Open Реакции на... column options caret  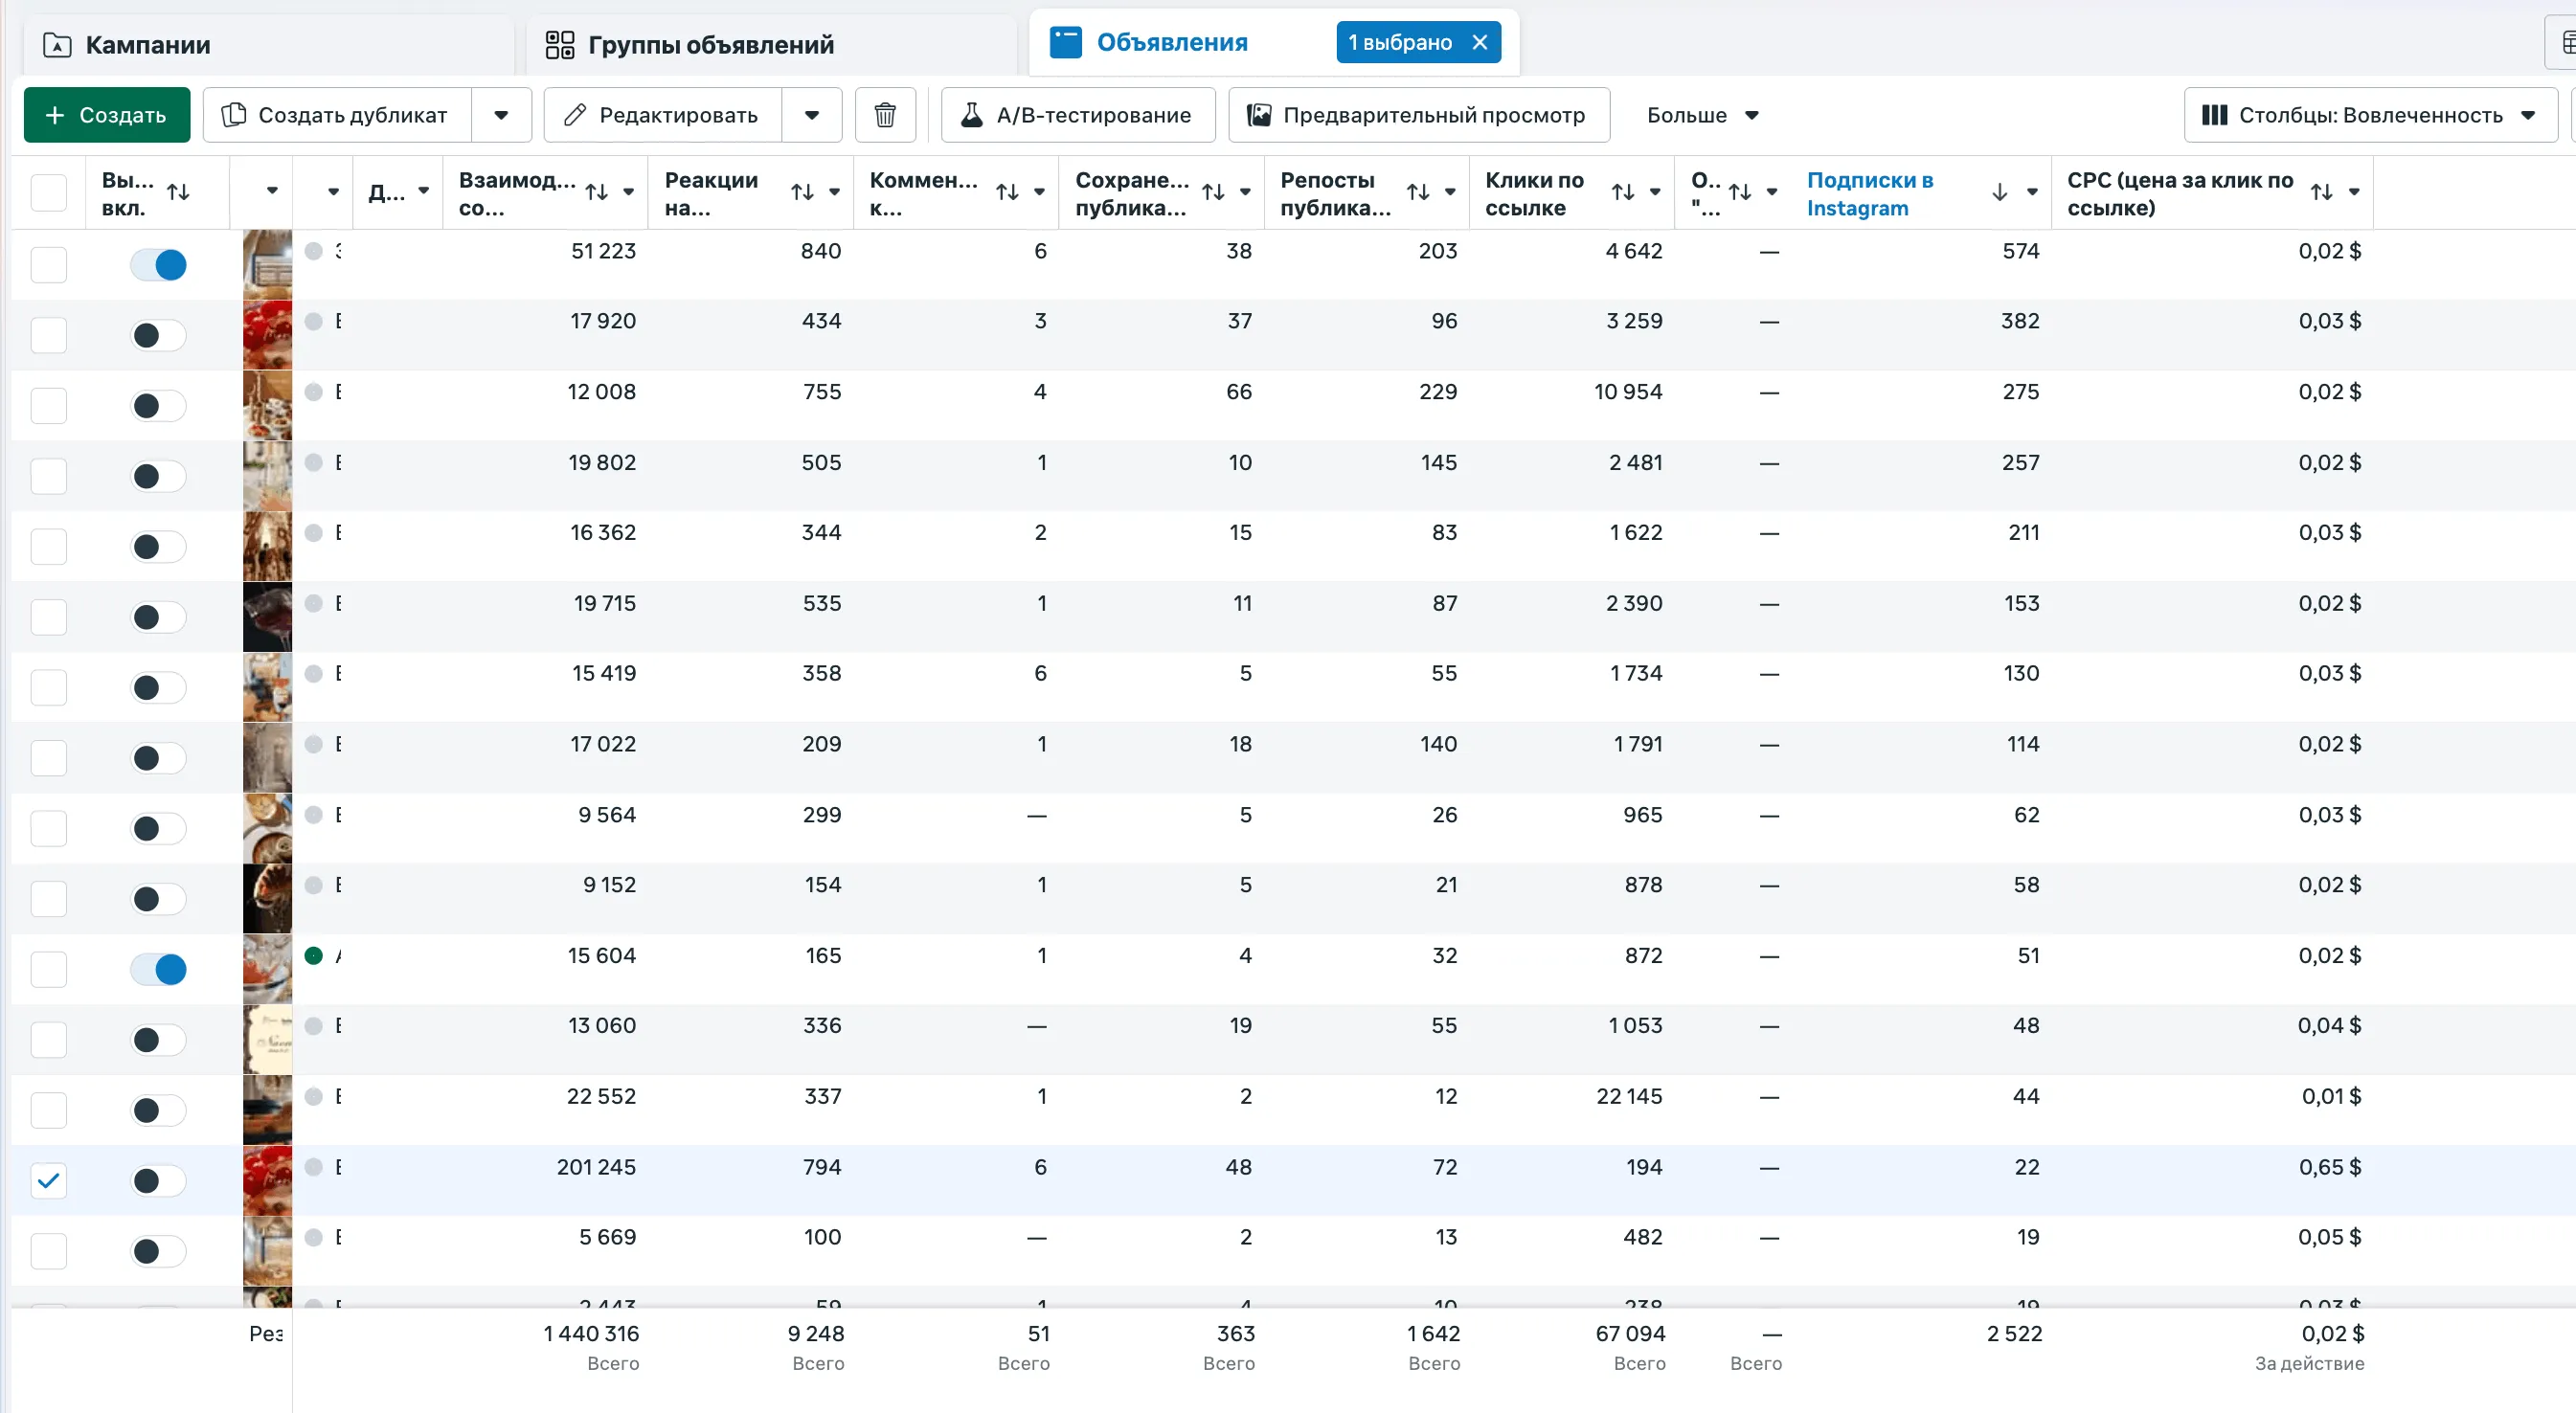pos(834,192)
